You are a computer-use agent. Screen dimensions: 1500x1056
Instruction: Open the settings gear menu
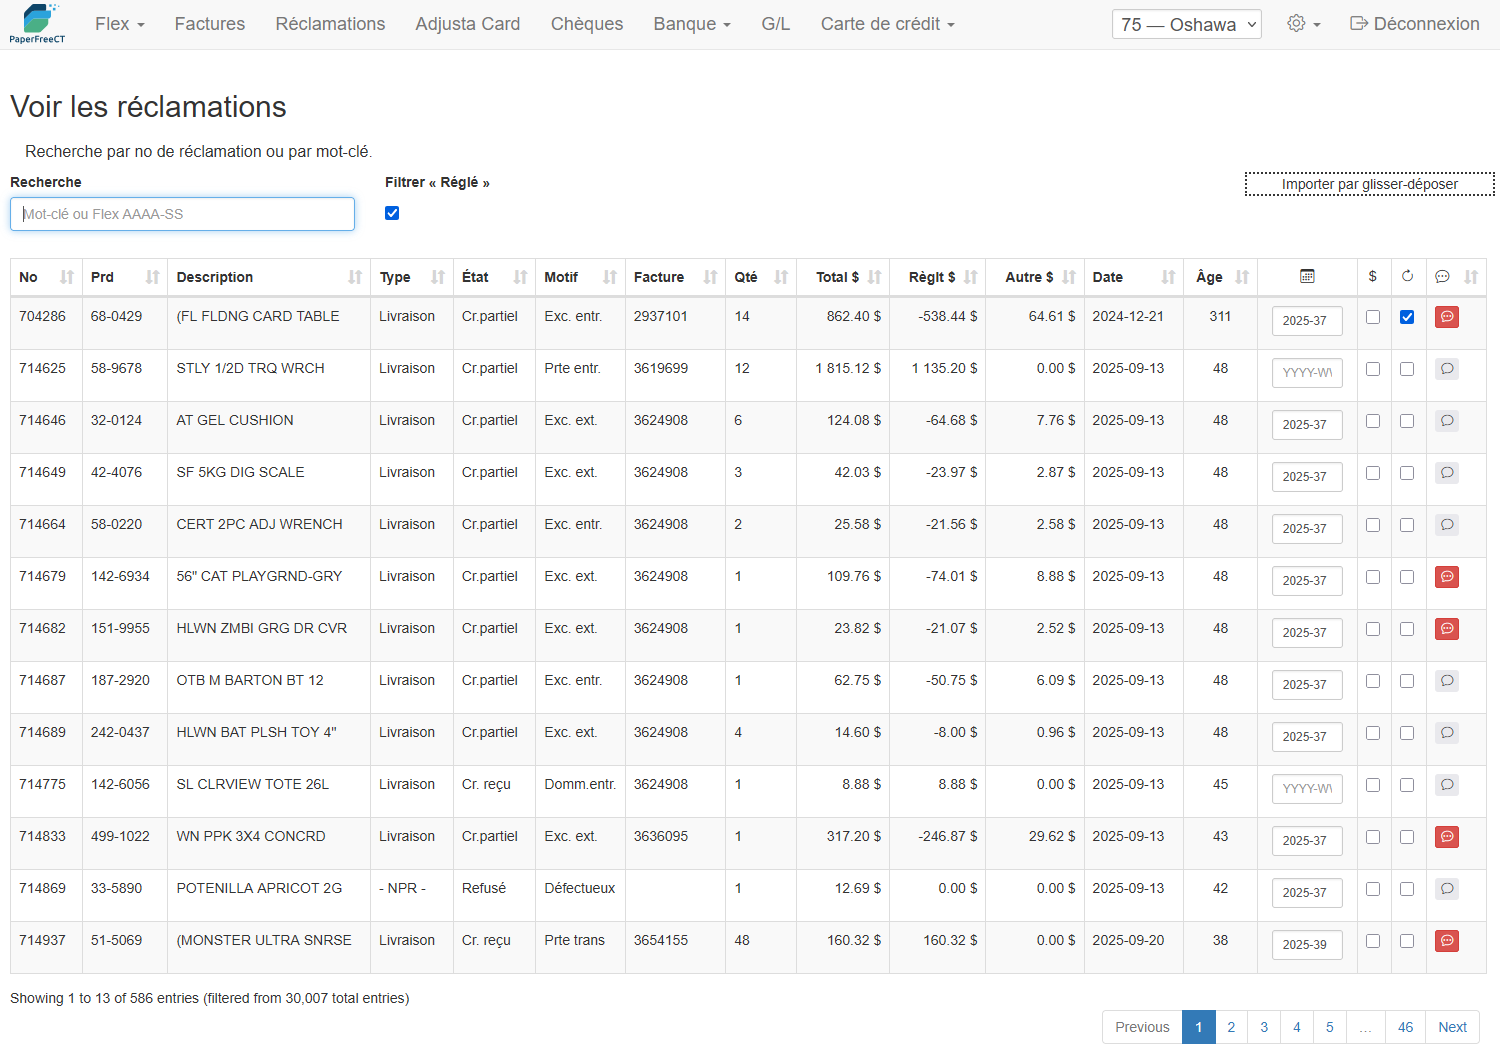point(1303,24)
